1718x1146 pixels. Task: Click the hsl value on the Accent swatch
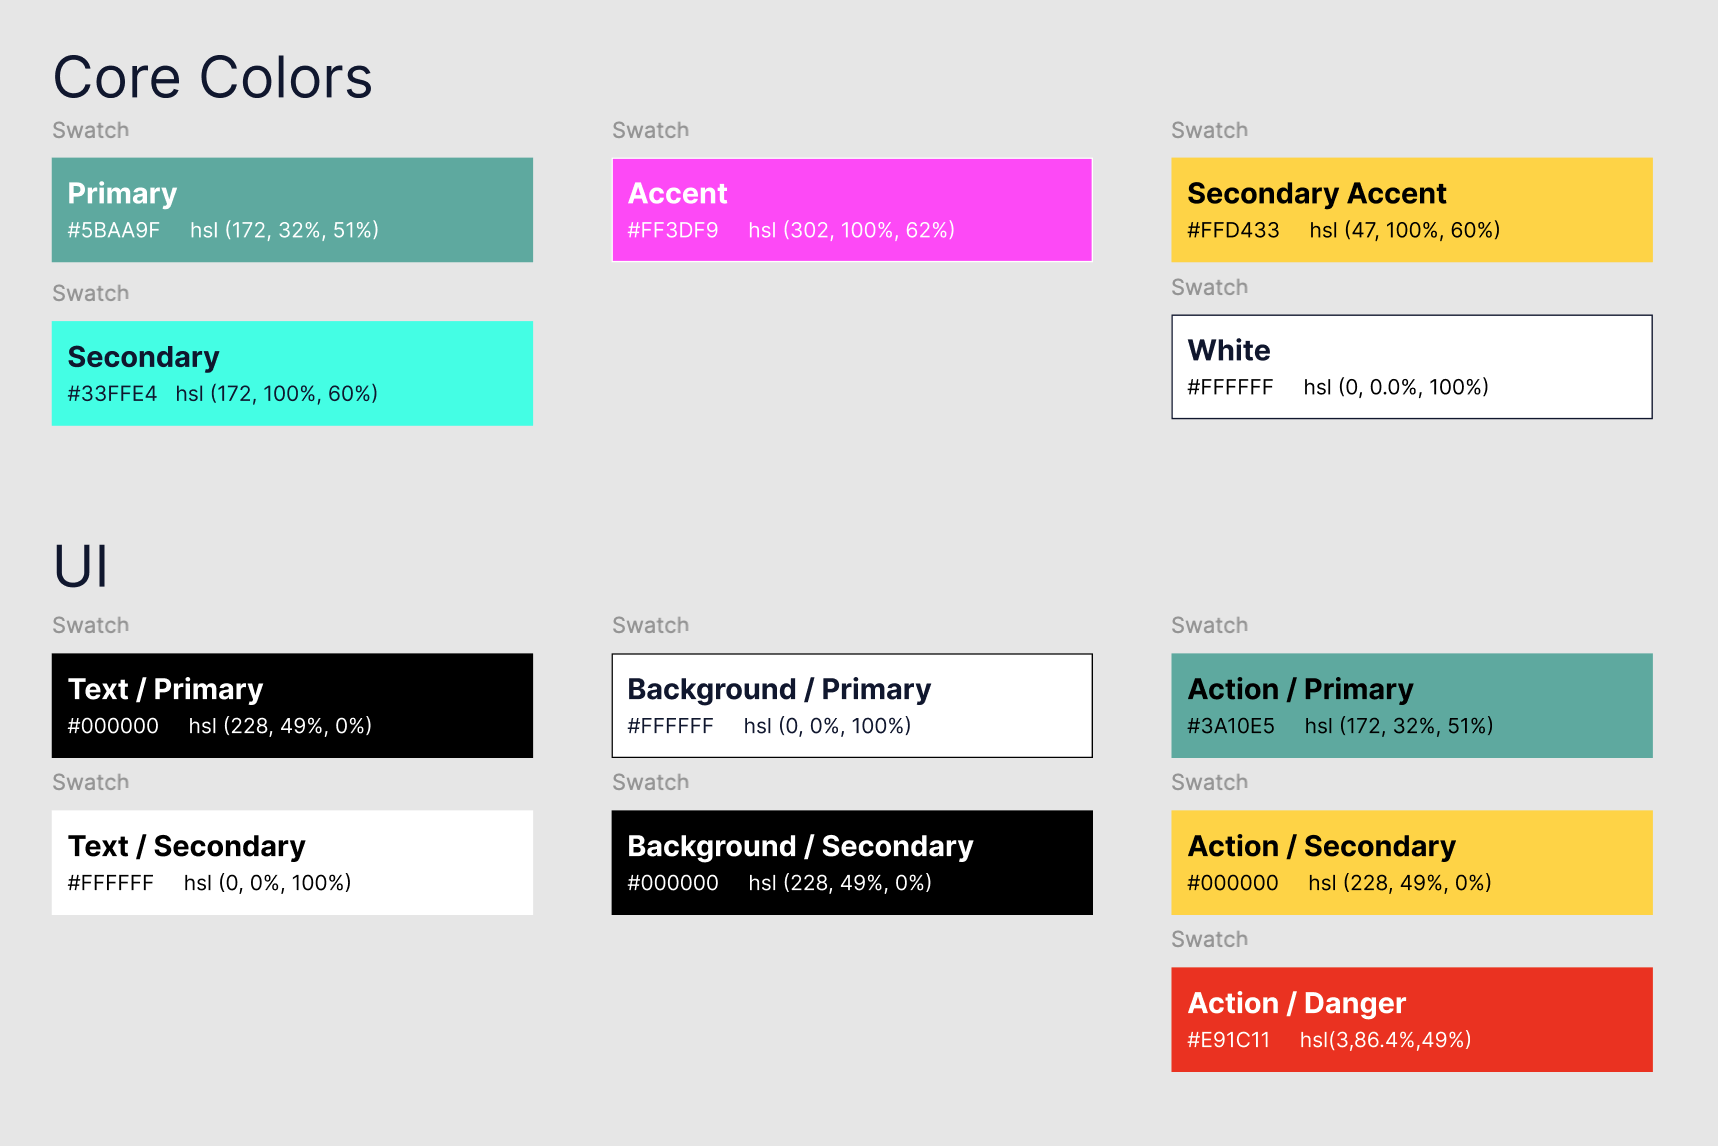pos(851,229)
